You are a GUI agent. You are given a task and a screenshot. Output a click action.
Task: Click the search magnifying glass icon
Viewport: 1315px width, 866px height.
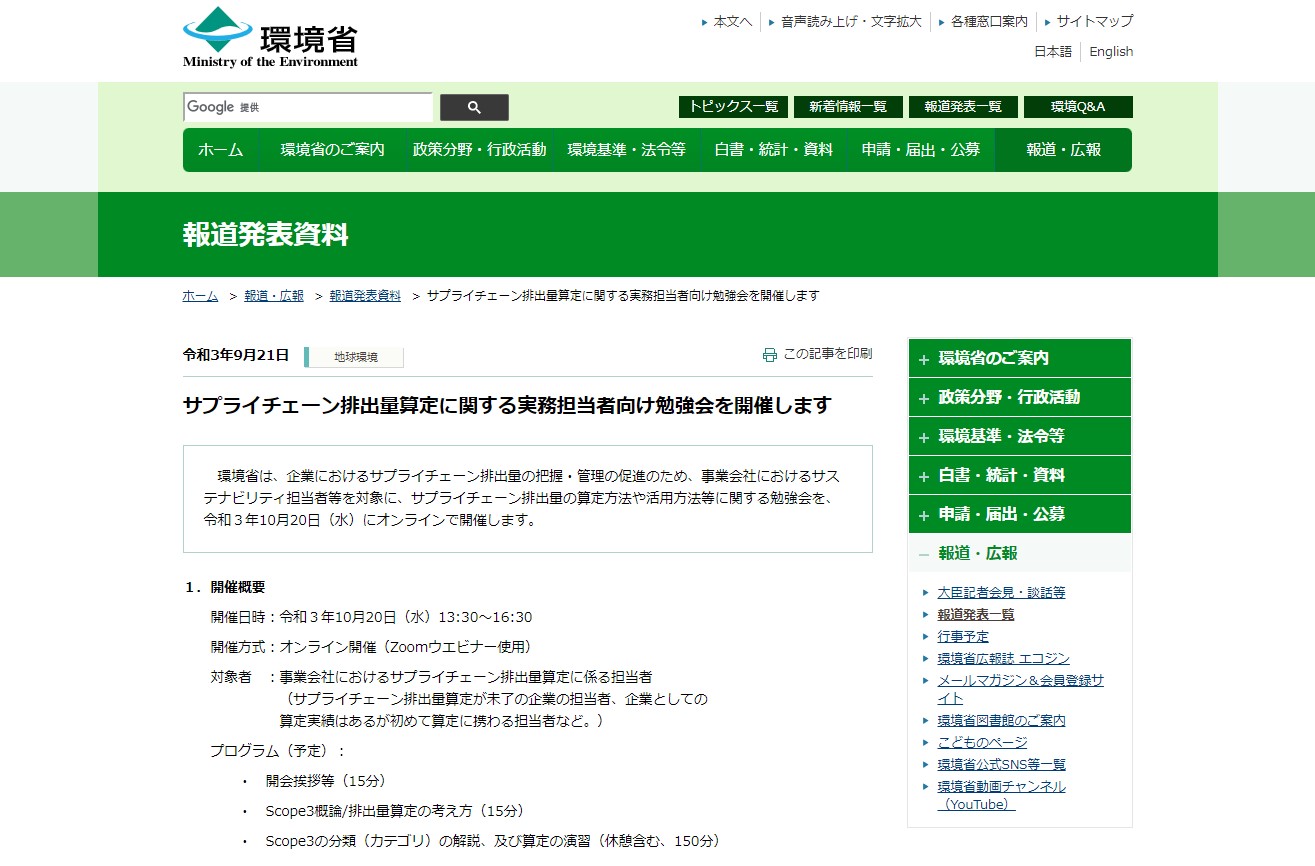(473, 106)
